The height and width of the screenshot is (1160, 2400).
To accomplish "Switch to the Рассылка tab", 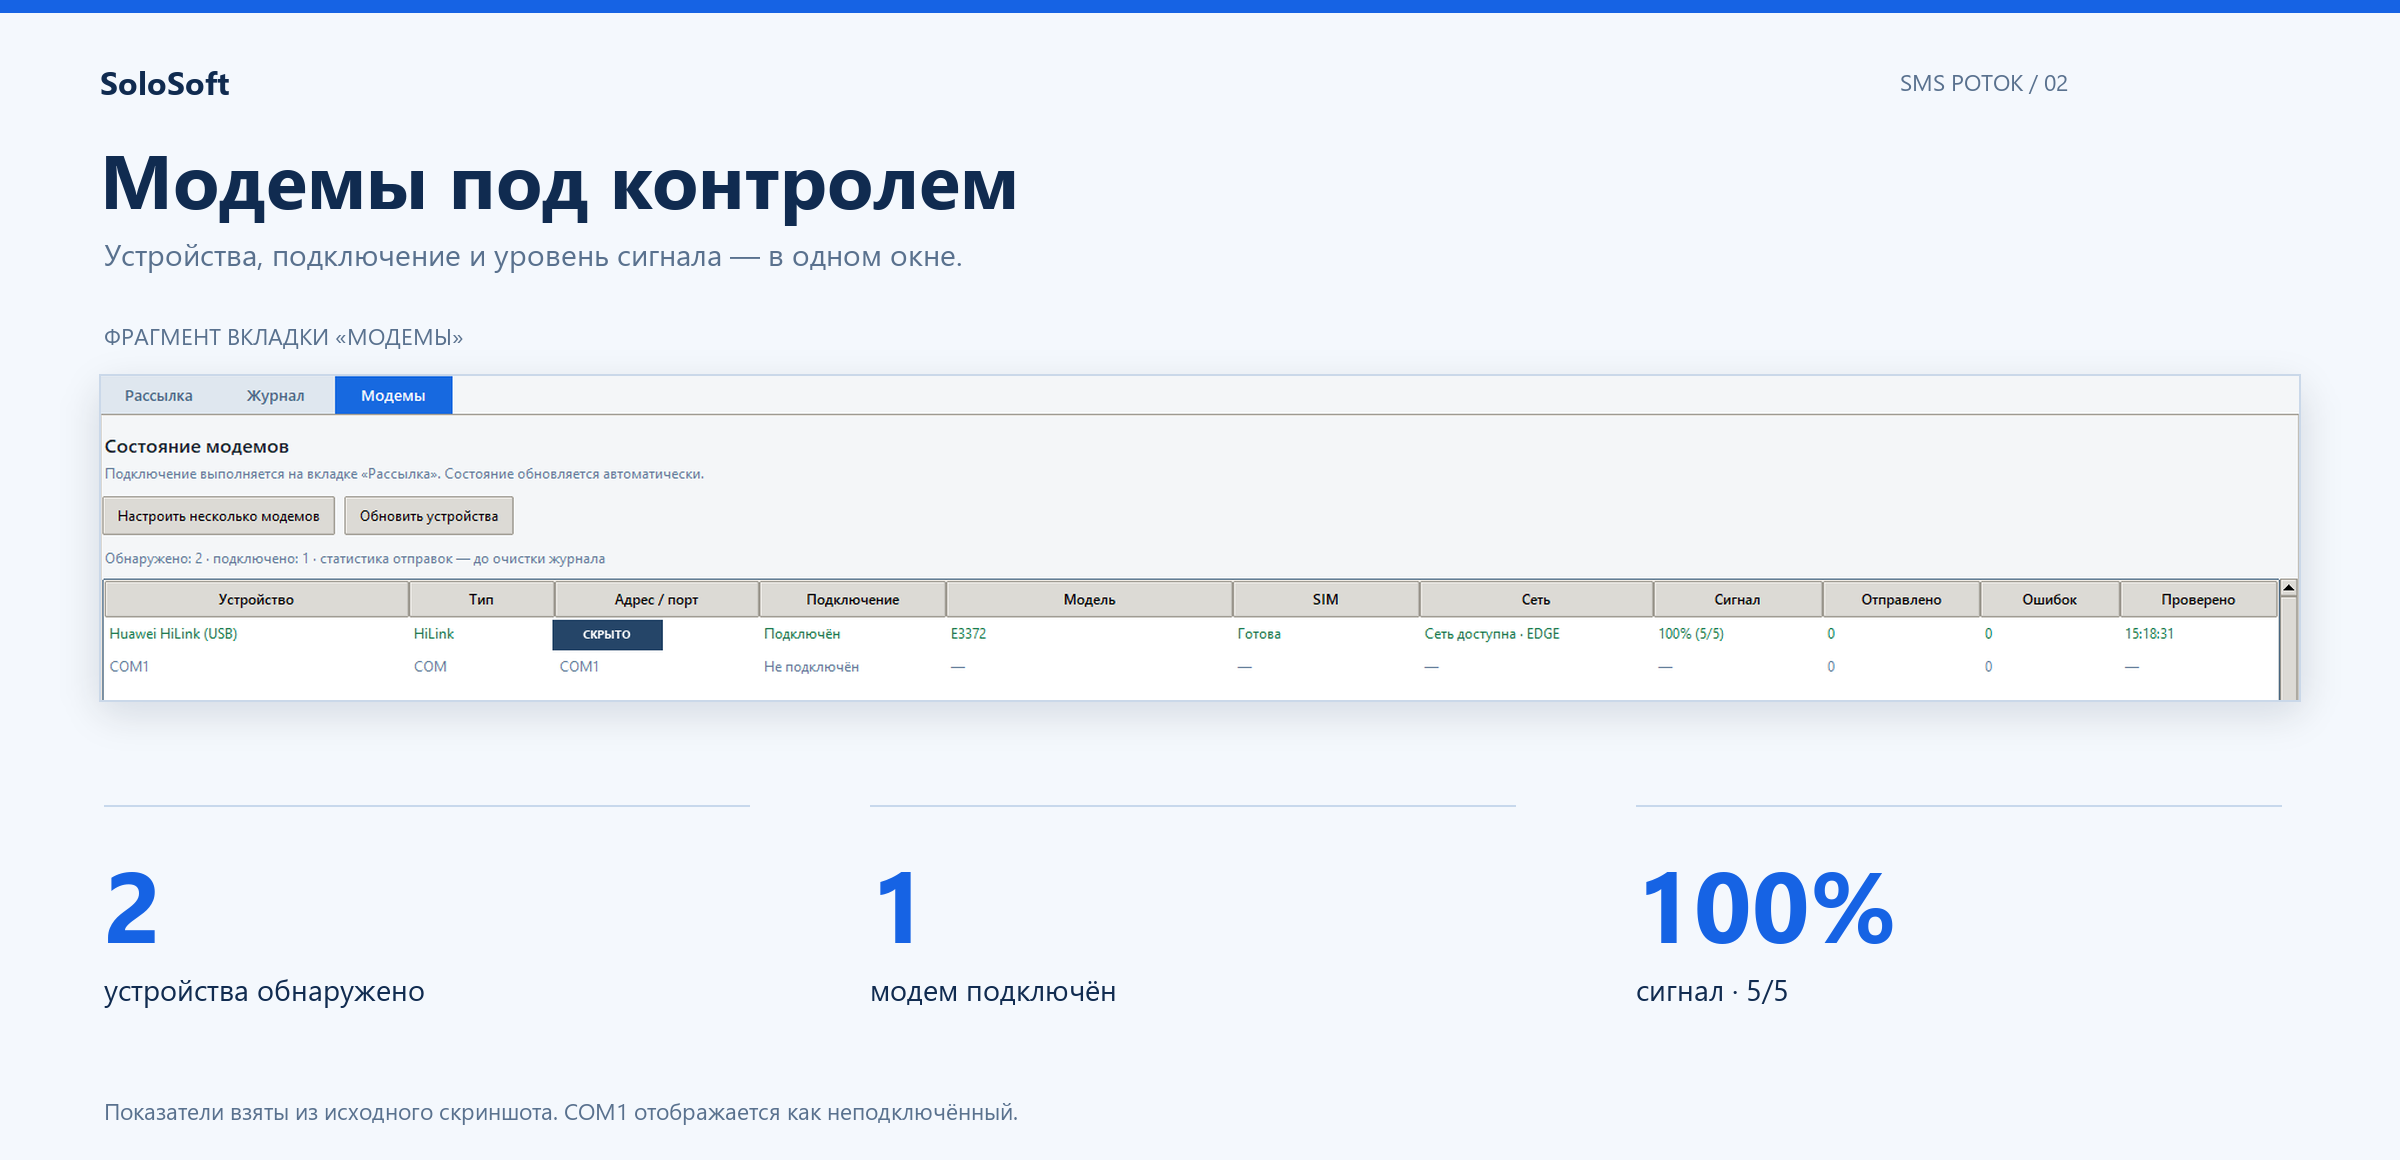I will [x=159, y=395].
